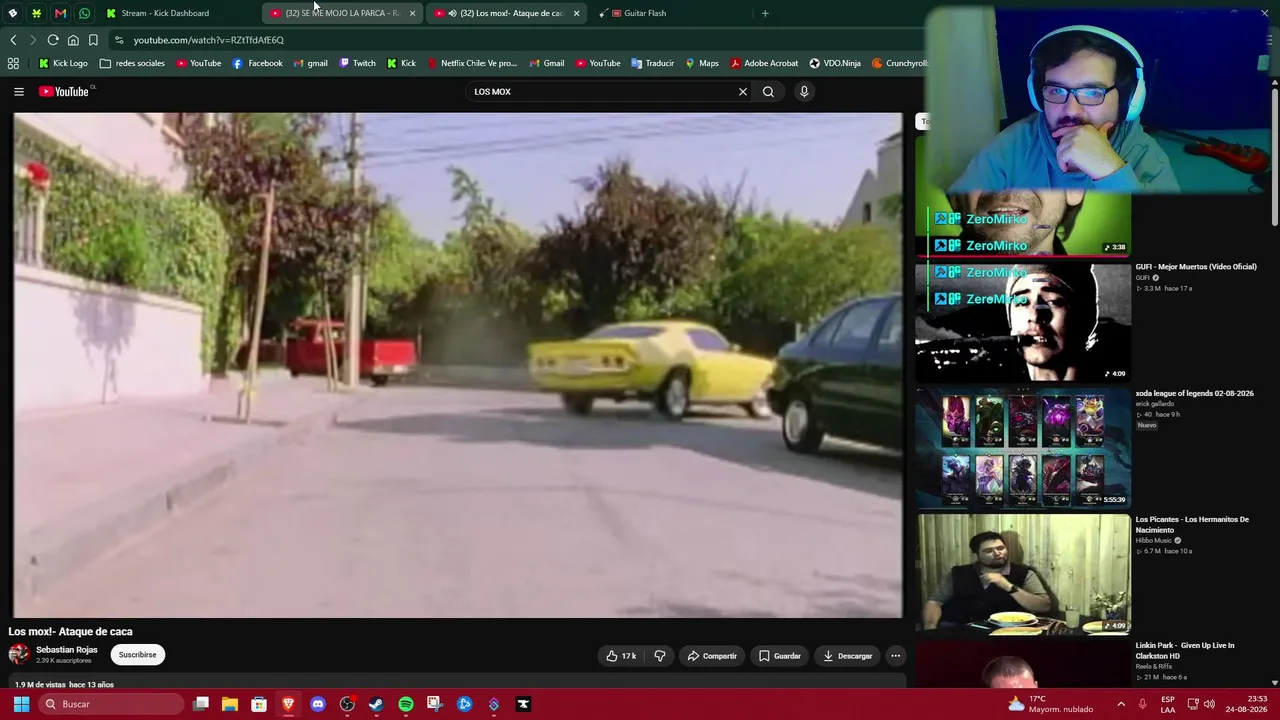Bookmark this page in the toolbar

click(93, 40)
